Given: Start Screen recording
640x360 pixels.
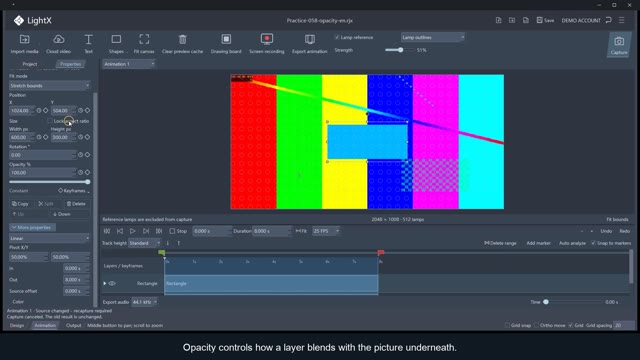Looking at the screenshot, I should click(267, 44).
